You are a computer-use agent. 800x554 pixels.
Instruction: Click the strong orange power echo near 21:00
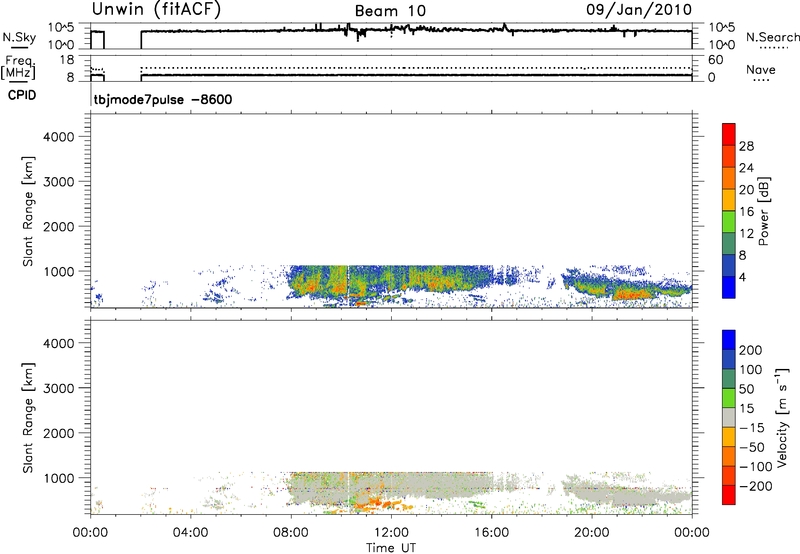(x=632, y=294)
